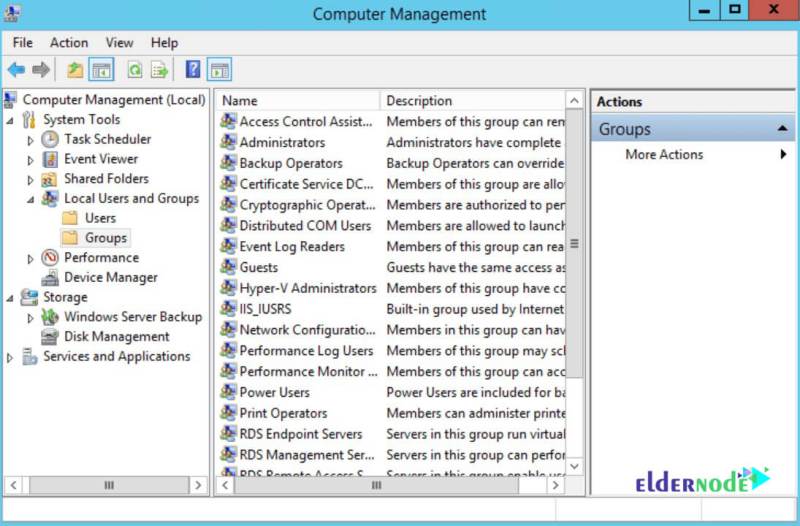
Task: Click the Local Users and Groups icon
Action: [x=50, y=198]
